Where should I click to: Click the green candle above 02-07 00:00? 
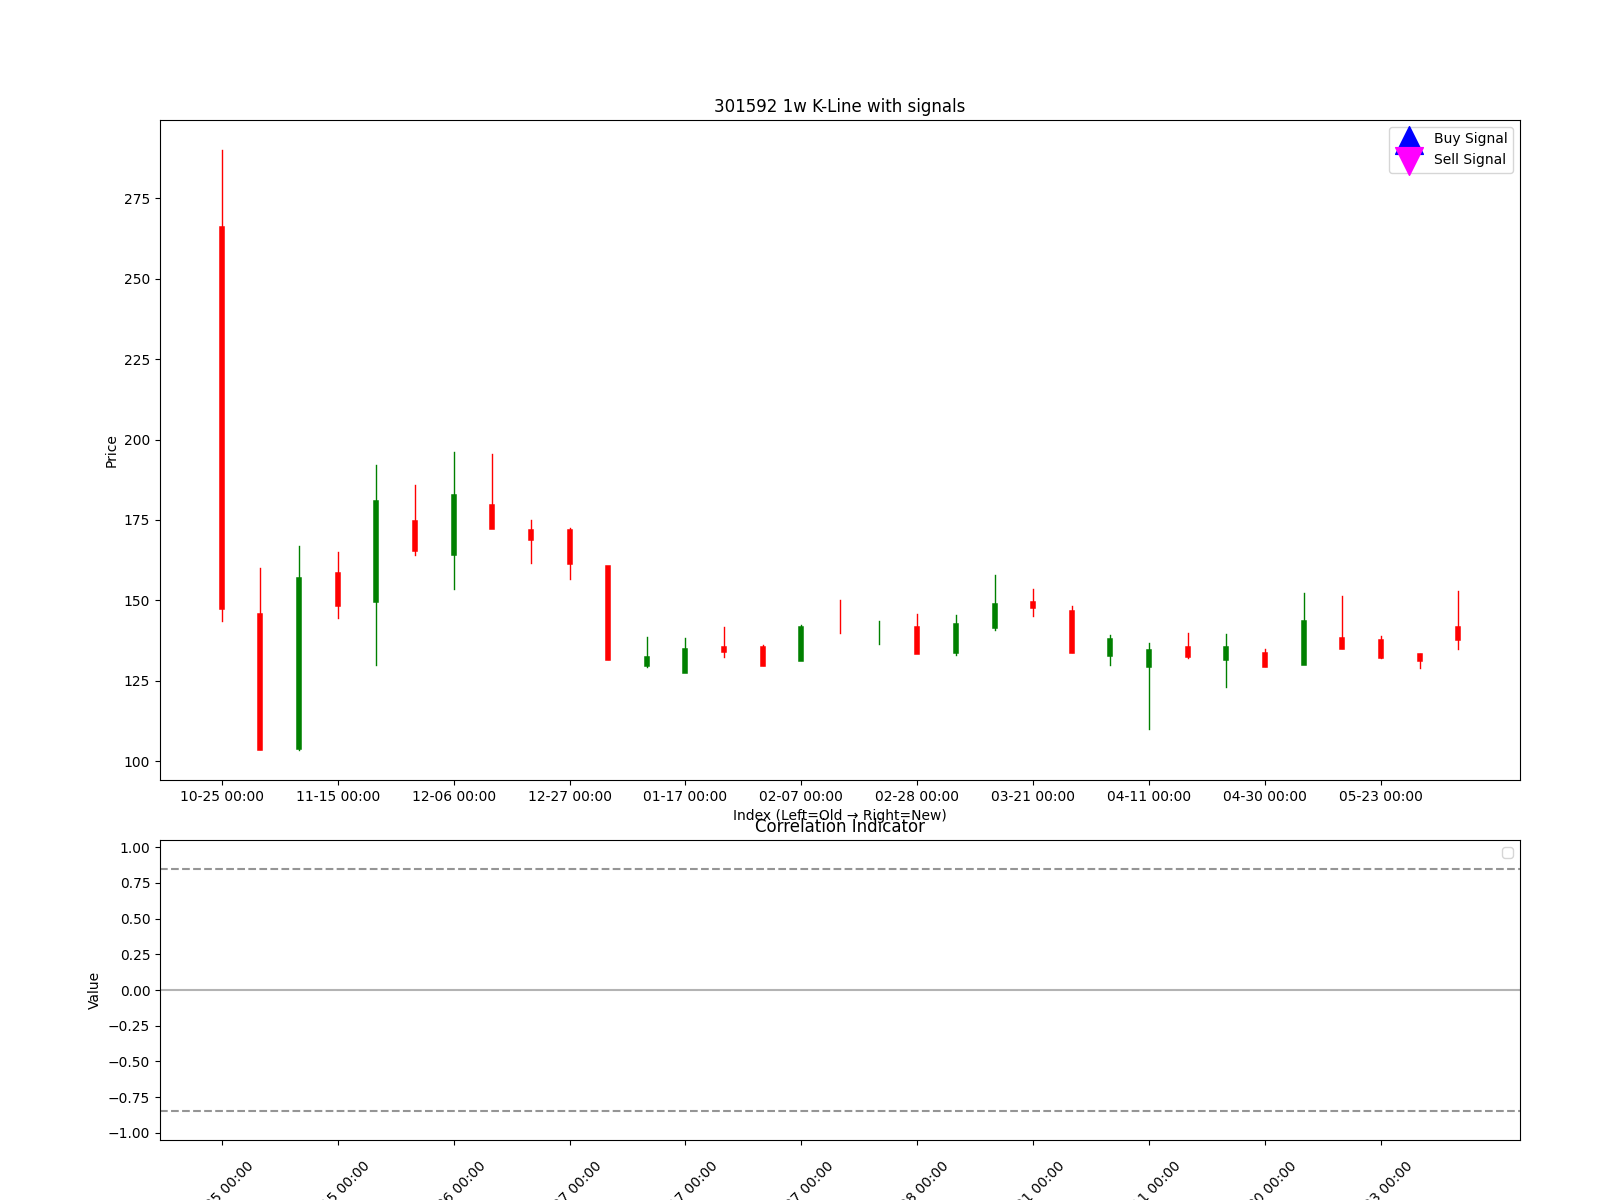point(801,644)
